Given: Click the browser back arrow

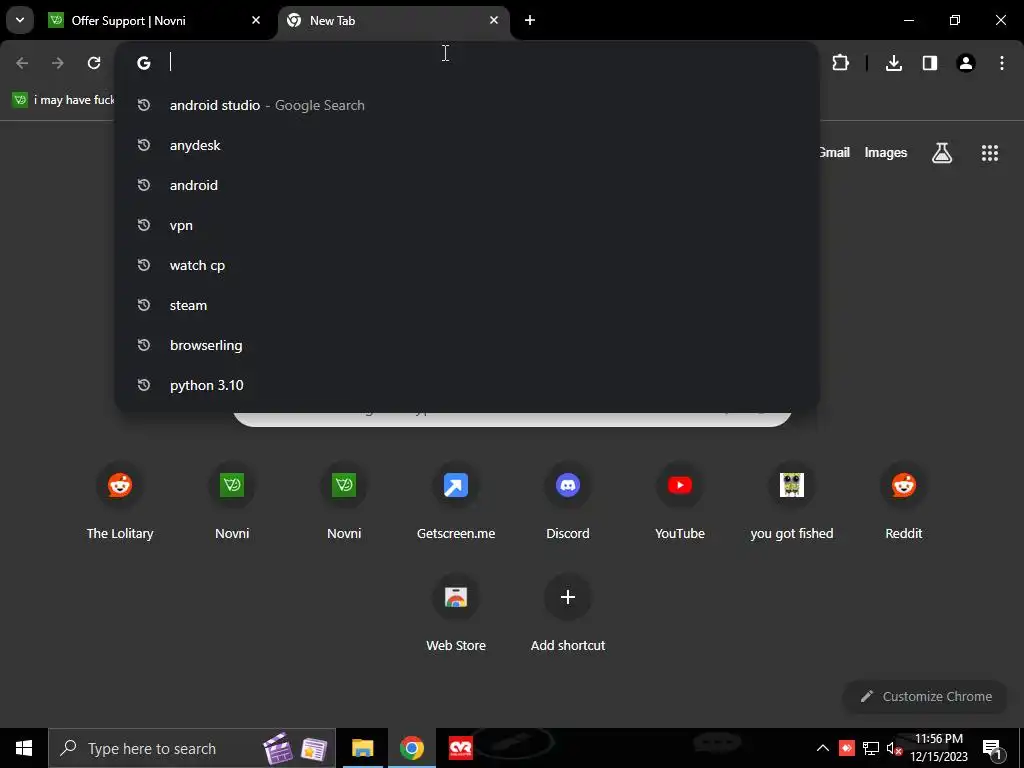Looking at the screenshot, I should pos(22,63).
